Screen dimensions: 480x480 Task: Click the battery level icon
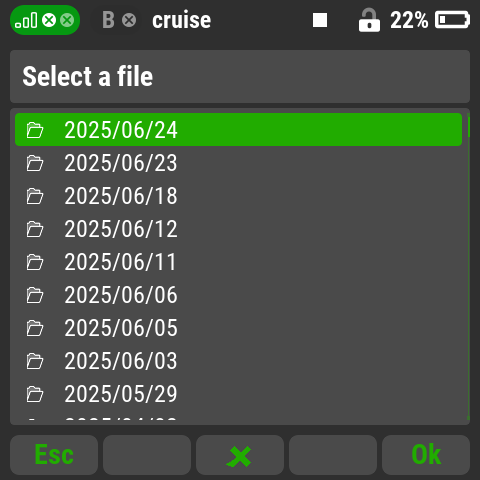[452, 20]
